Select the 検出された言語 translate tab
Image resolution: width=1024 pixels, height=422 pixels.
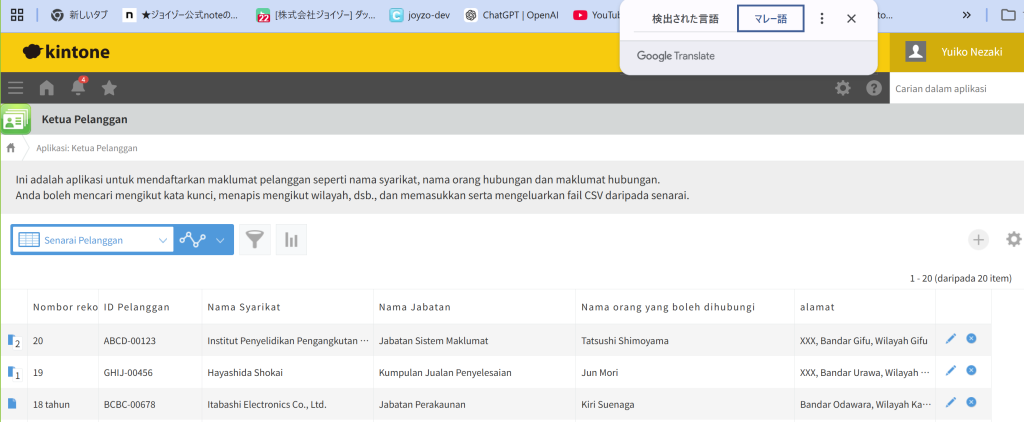pyautogui.click(x=685, y=18)
